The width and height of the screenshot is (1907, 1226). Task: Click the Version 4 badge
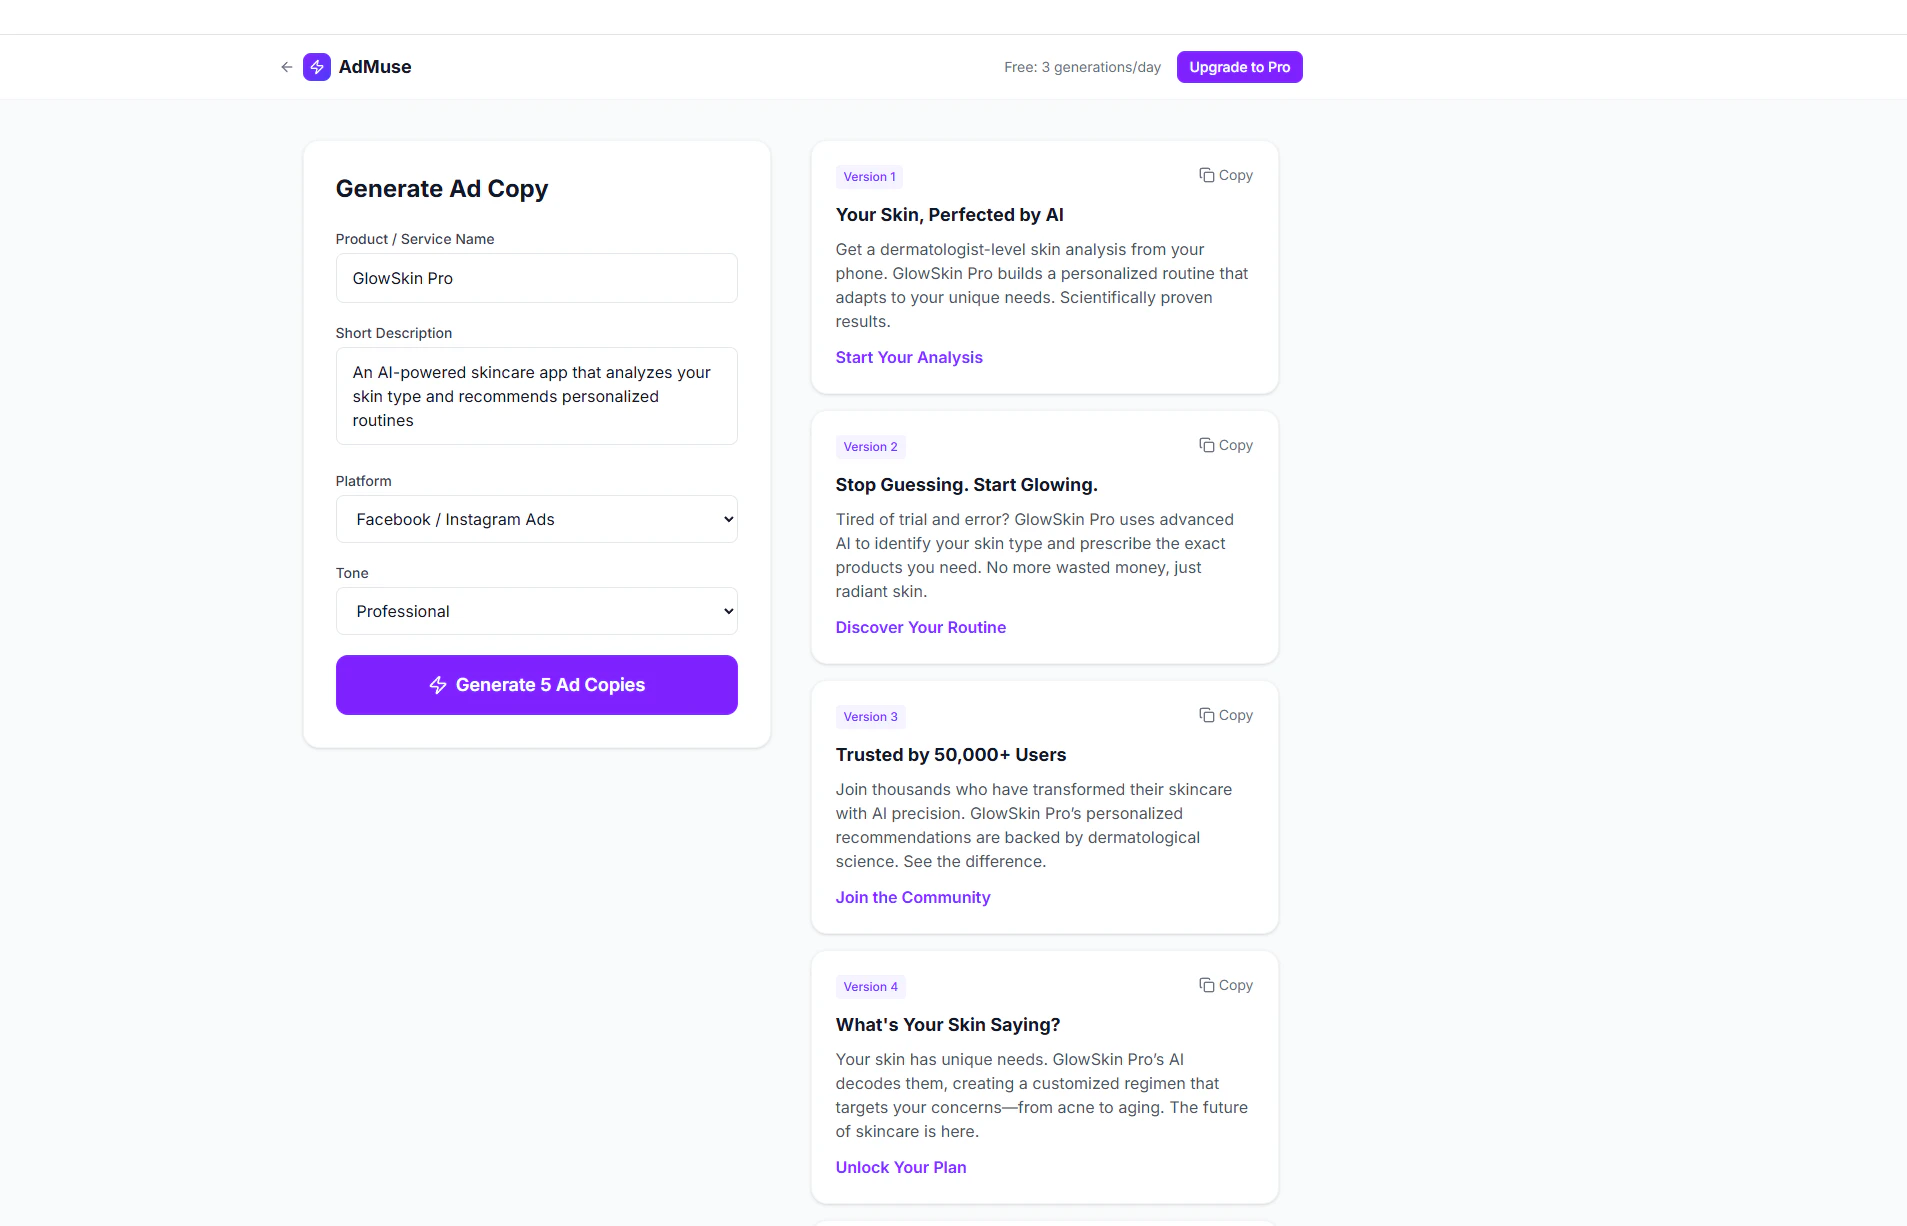click(871, 987)
